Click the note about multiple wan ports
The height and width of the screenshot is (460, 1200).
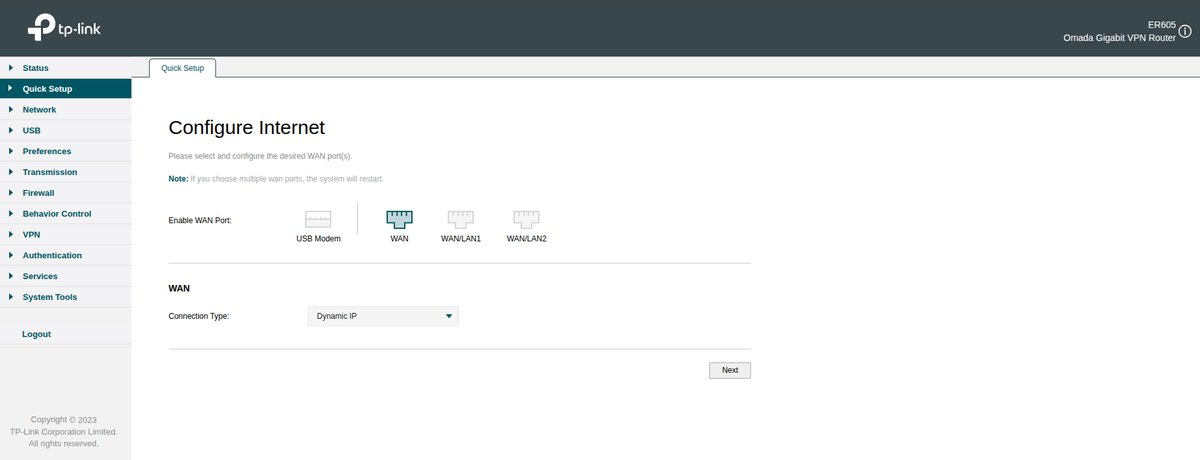(x=276, y=178)
